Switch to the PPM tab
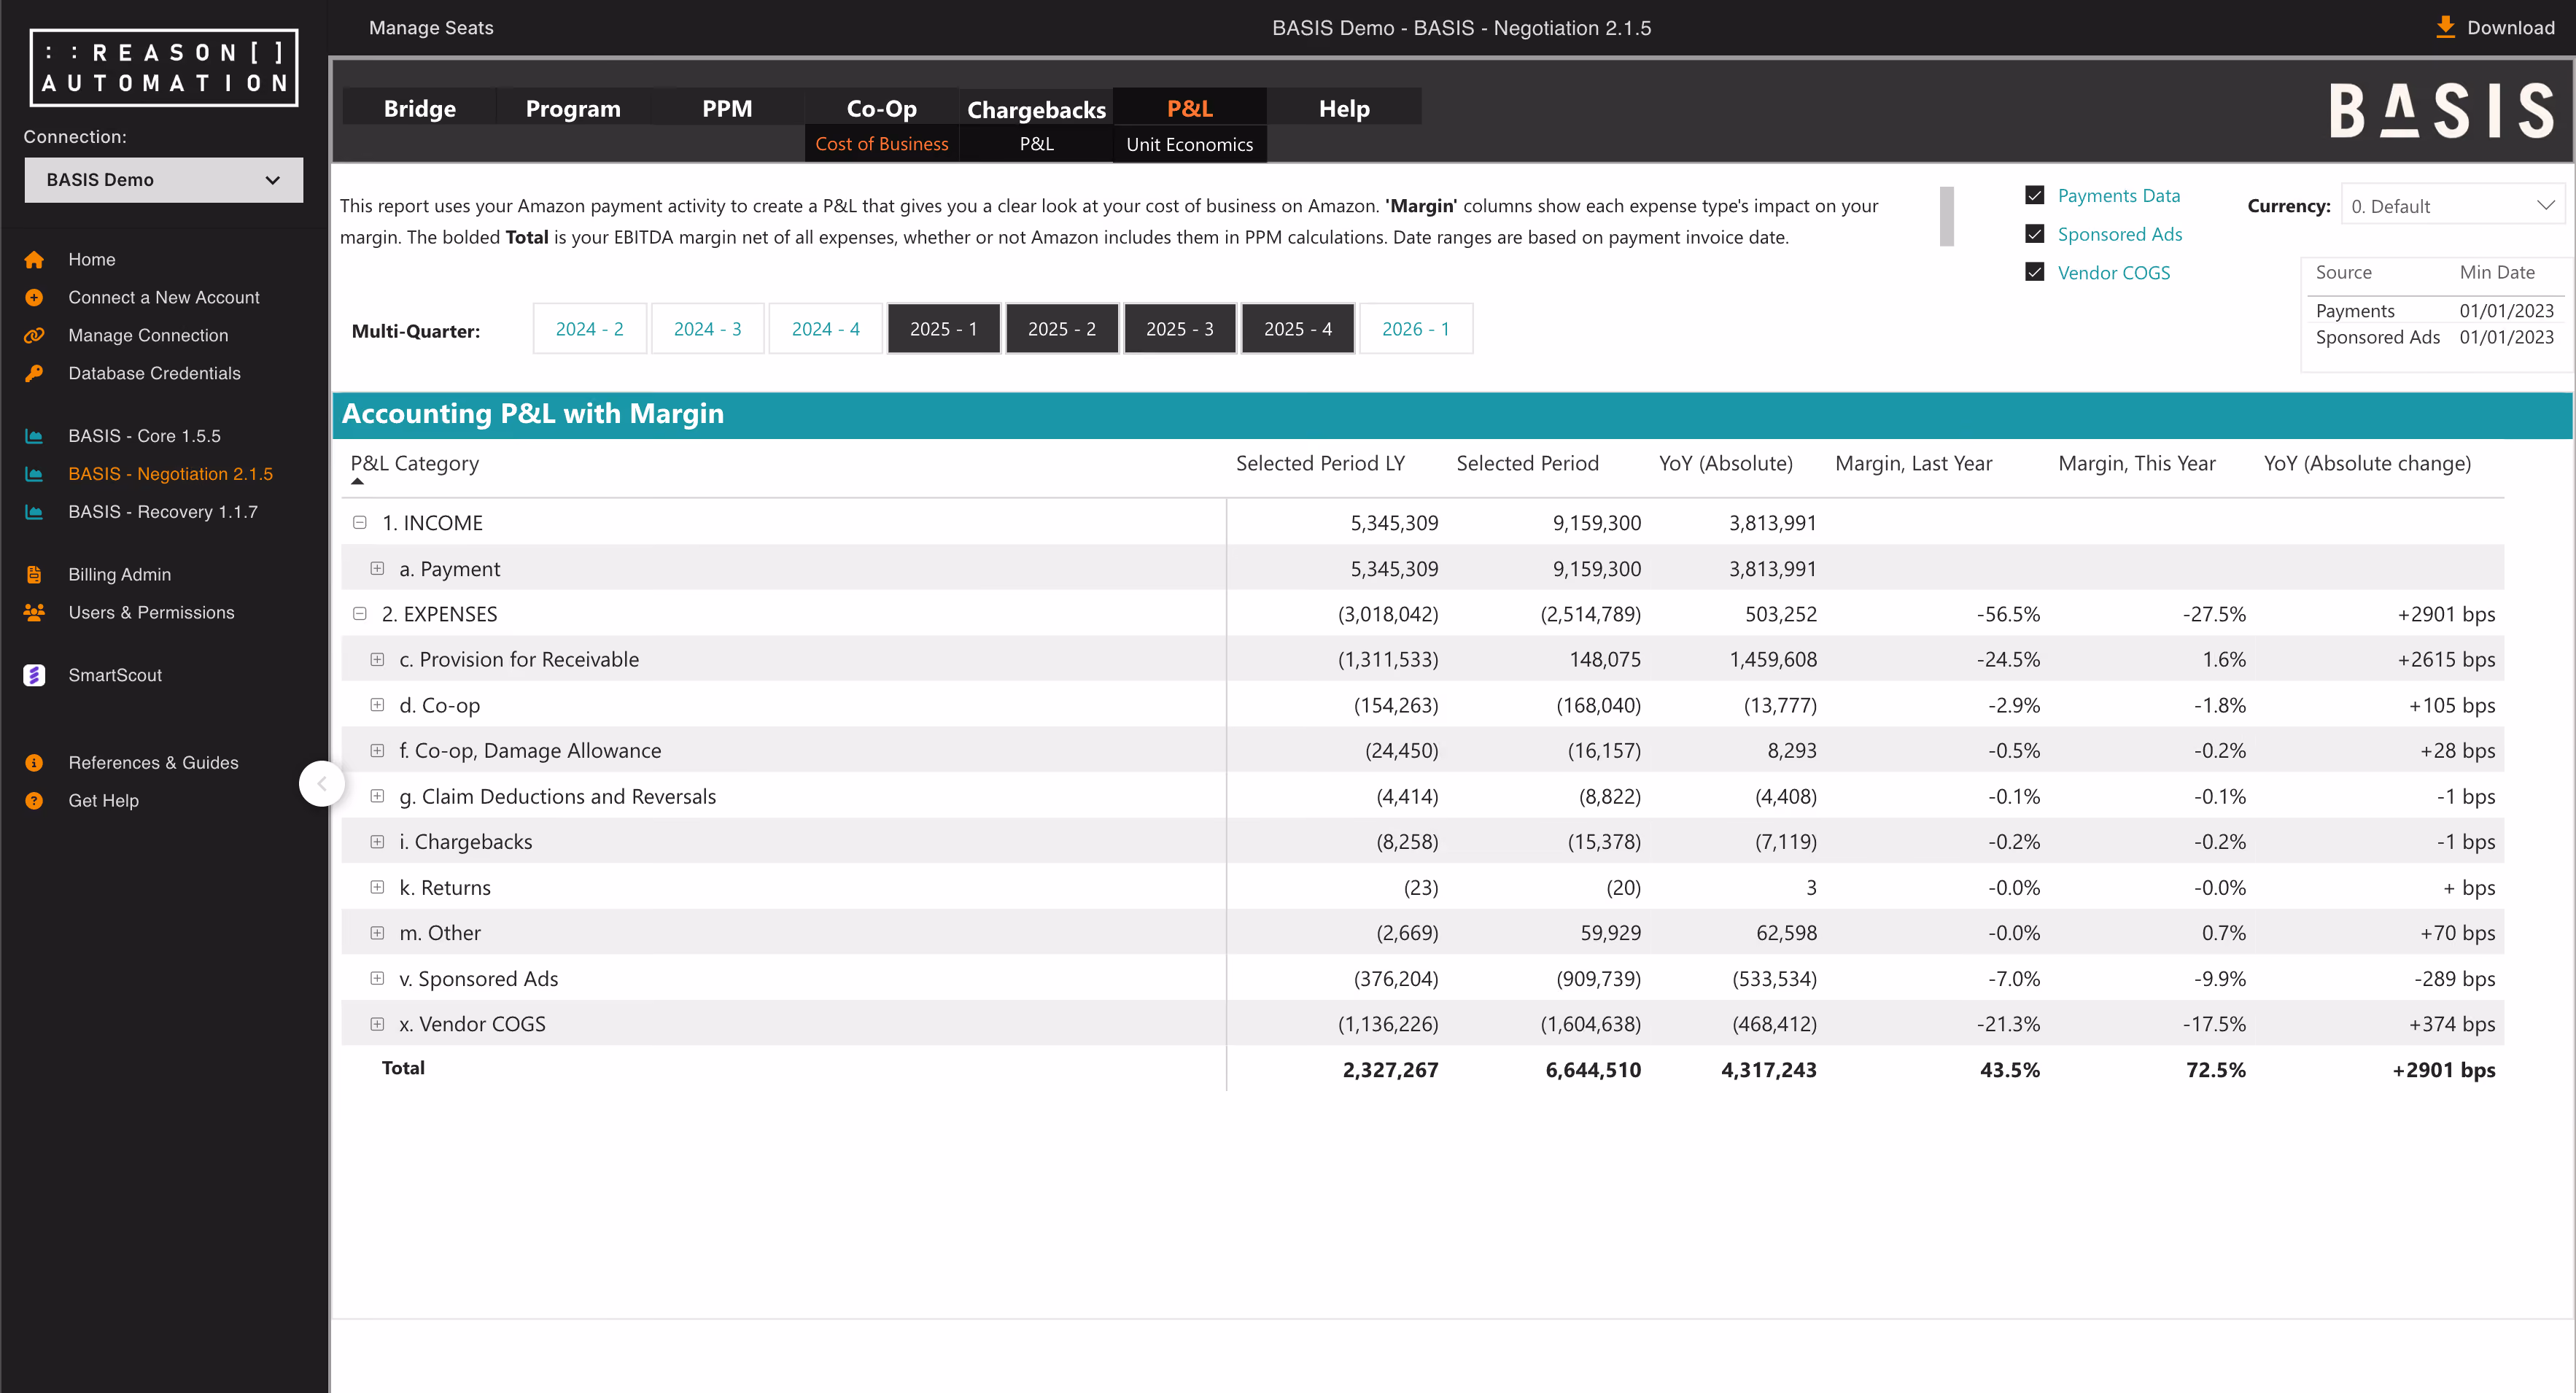Viewport: 2576px width, 1393px height. 727,108
